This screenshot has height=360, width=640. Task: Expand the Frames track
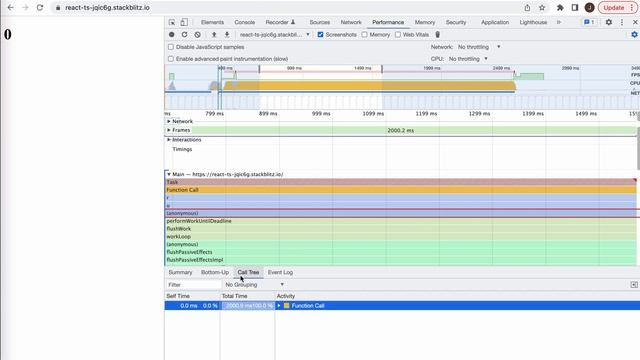pos(169,130)
